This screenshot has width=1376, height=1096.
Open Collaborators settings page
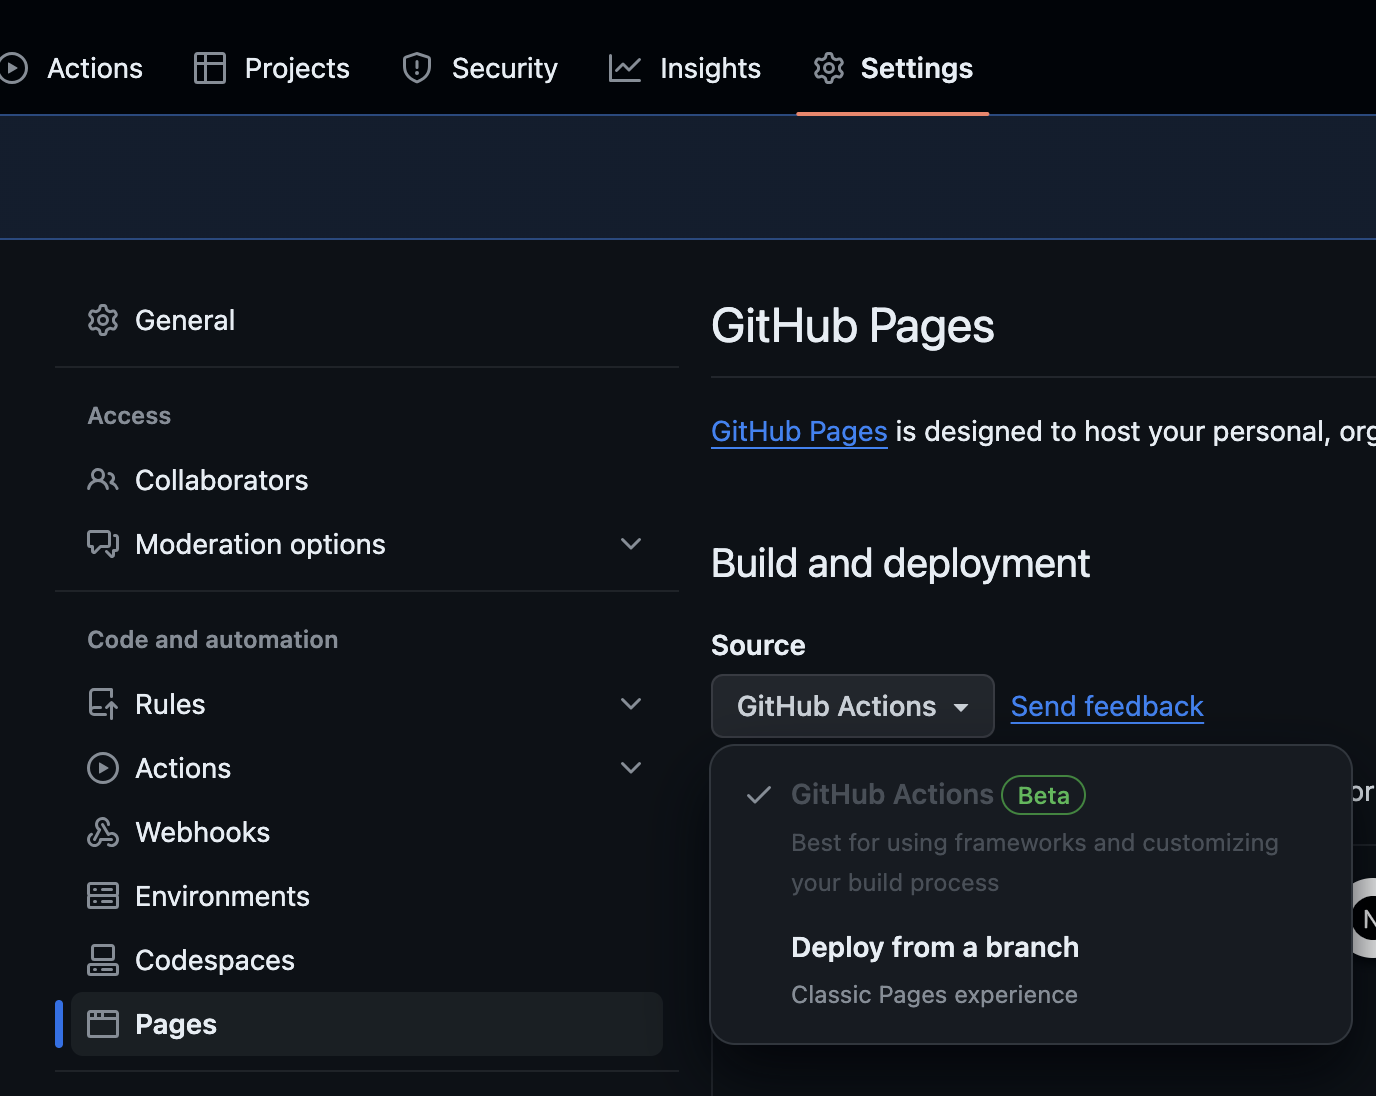tap(367, 480)
